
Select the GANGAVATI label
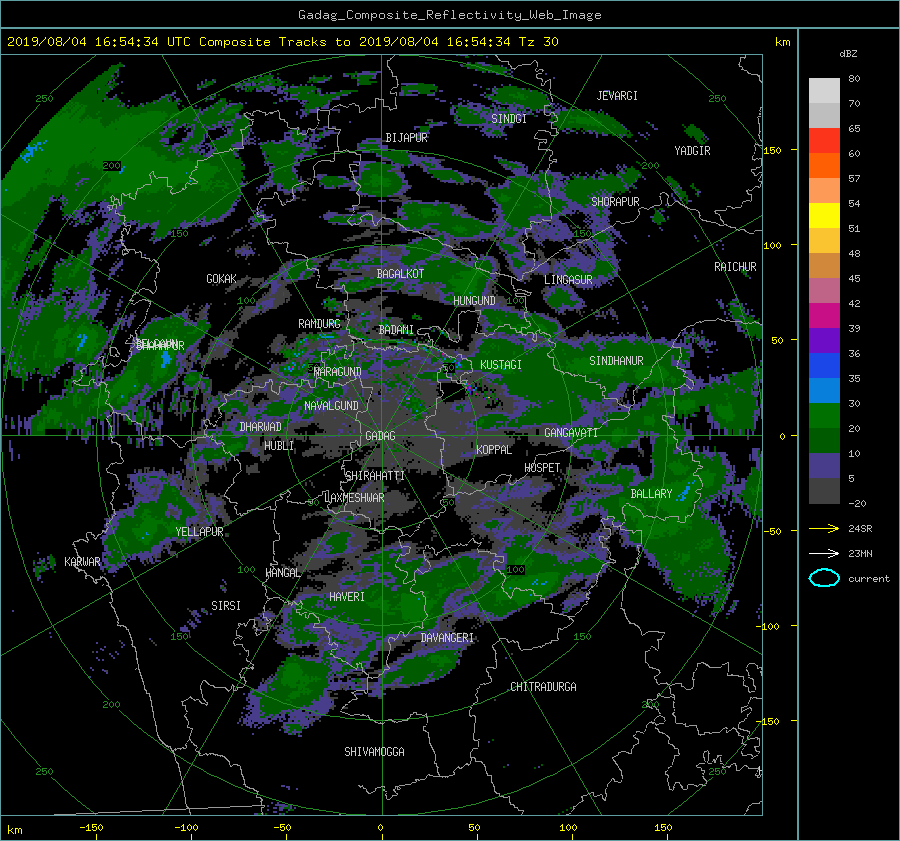click(x=571, y=433)
